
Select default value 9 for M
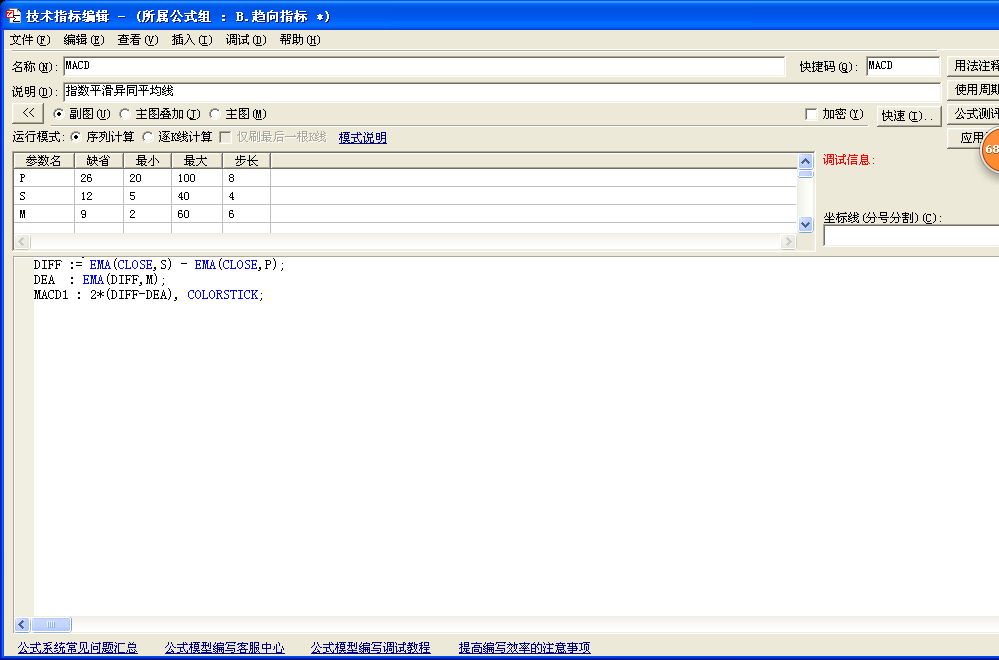click(99, 214)
